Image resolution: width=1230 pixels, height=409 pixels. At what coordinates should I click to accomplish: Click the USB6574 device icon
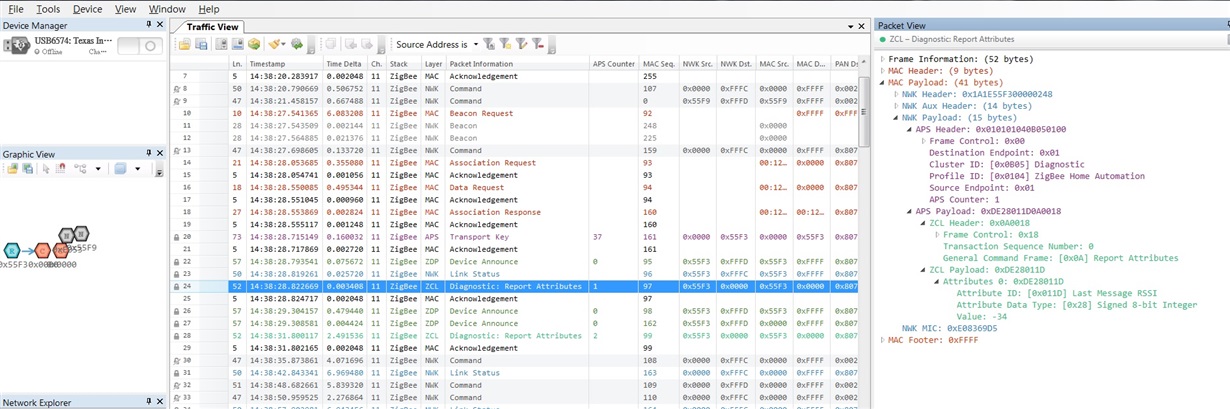(x=16, y=46)
